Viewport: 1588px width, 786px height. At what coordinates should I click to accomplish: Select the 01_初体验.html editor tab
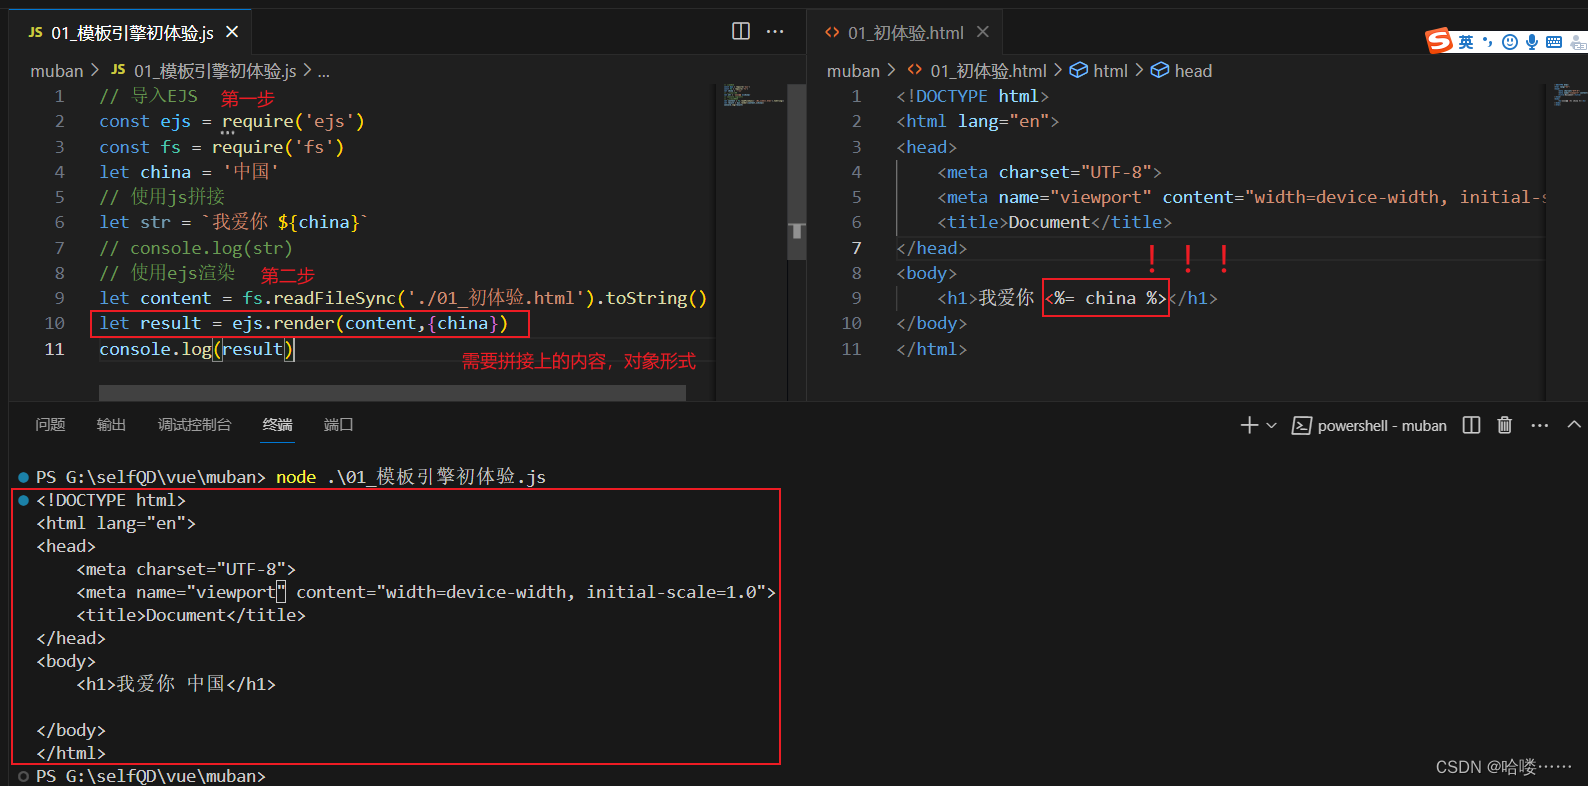[x=905, y=32]
